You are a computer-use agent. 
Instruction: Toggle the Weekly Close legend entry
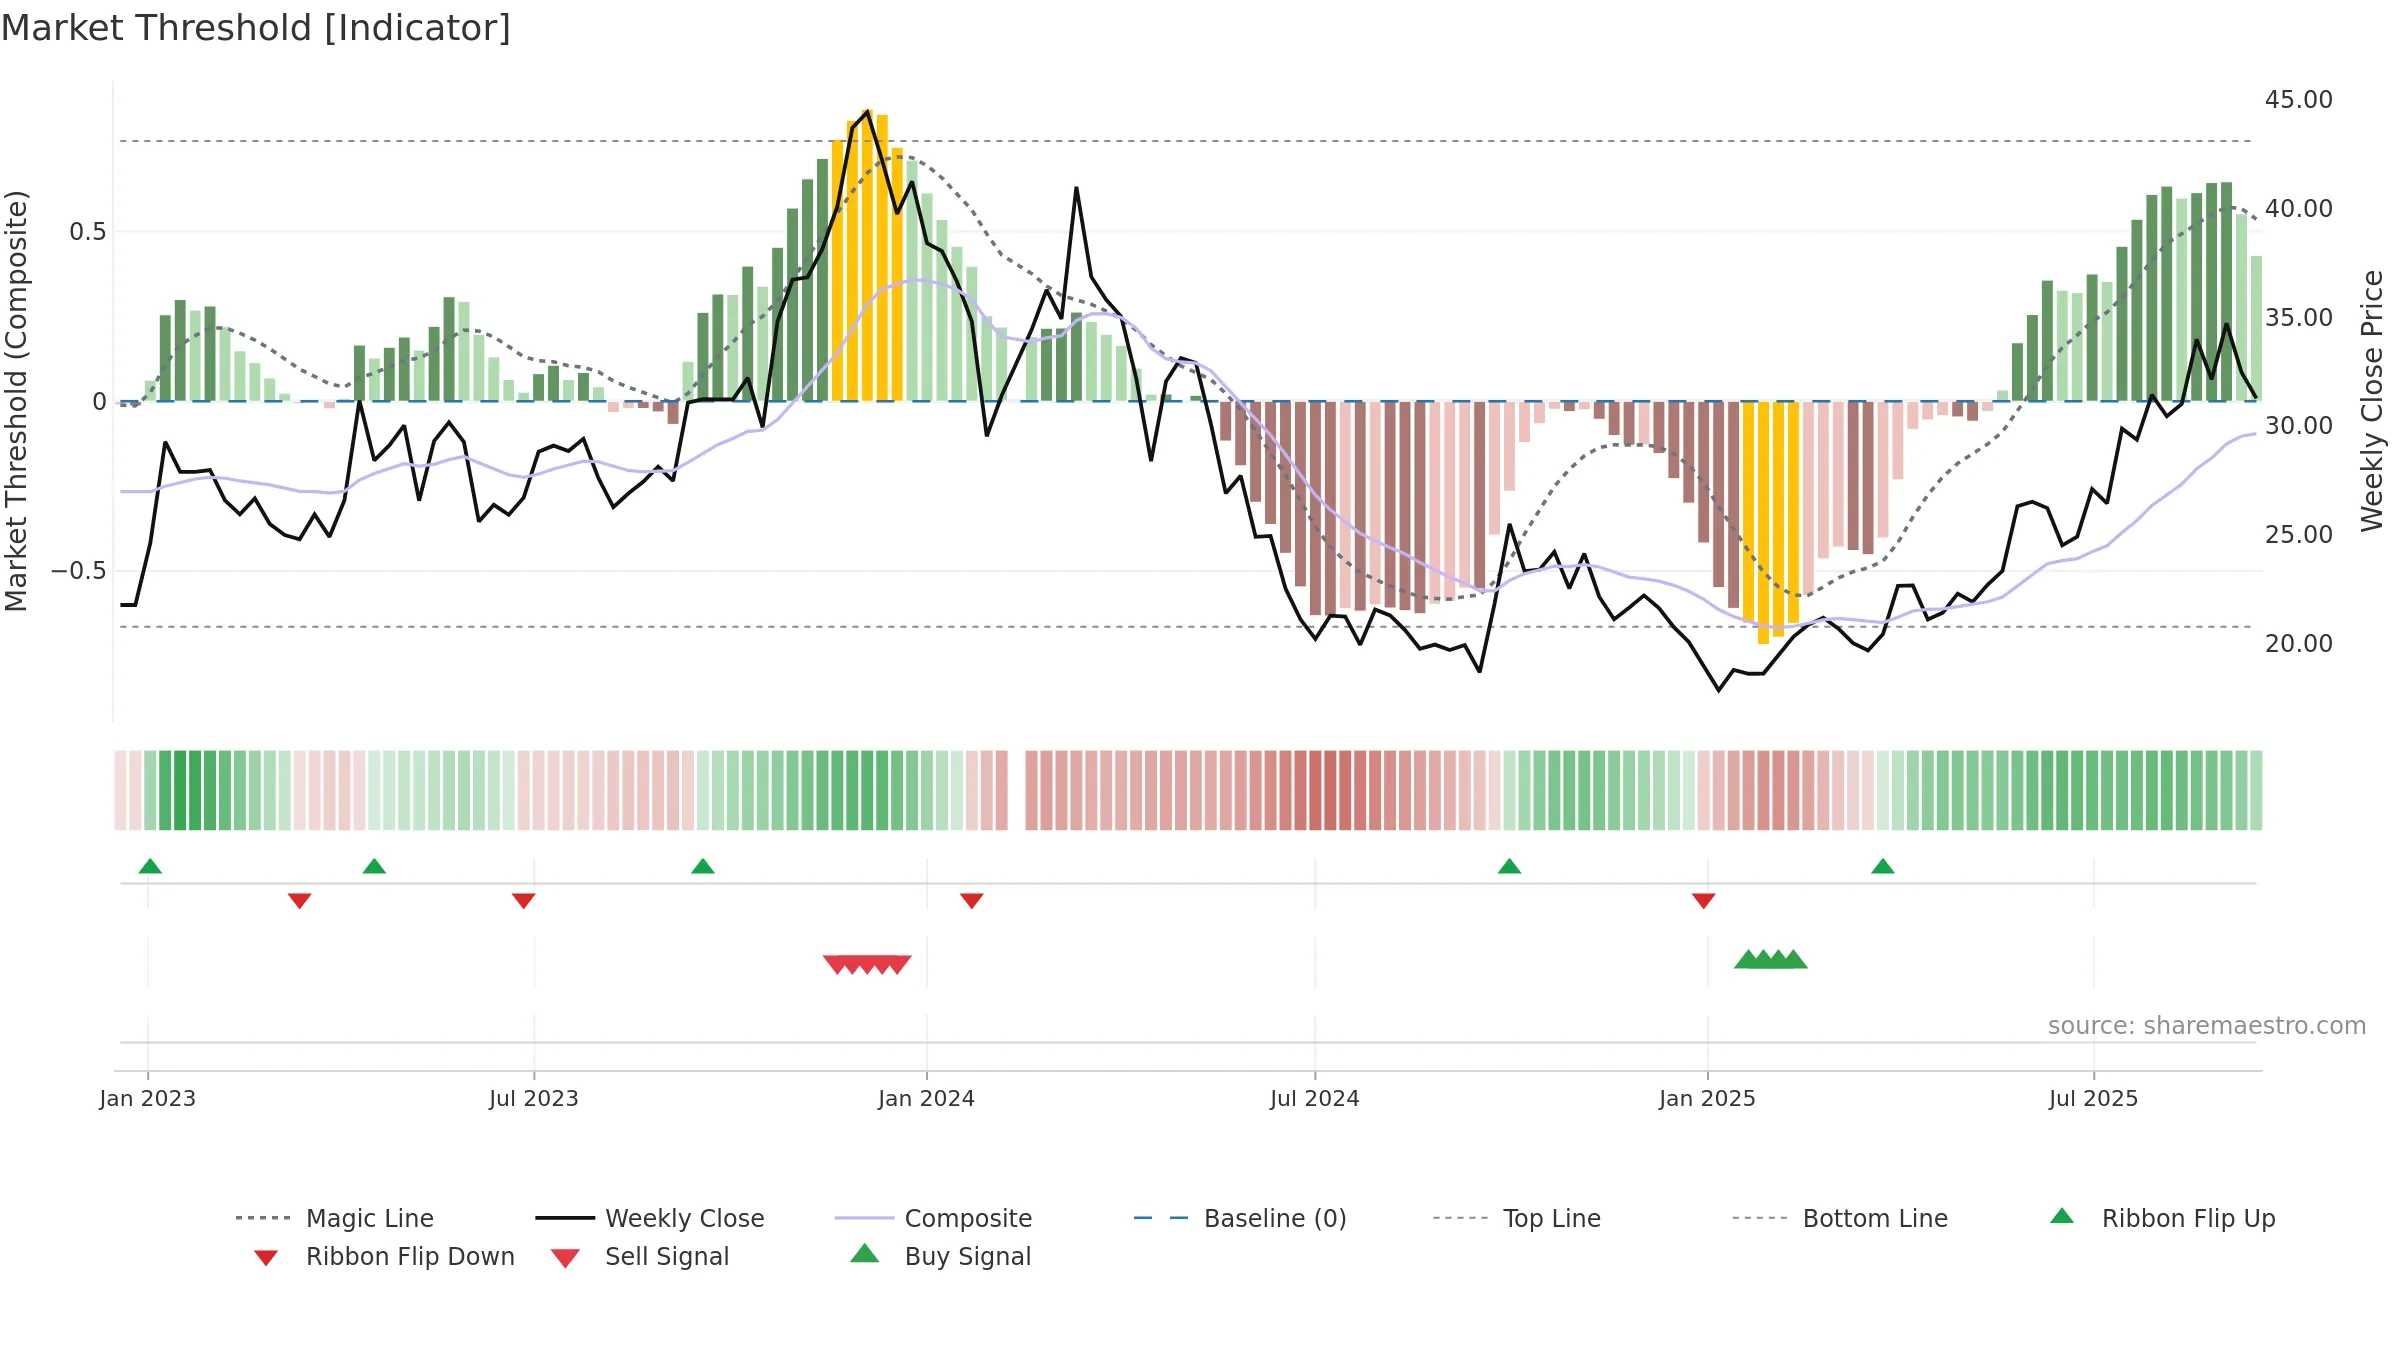pyautogui.click(x=649, y=1218)
